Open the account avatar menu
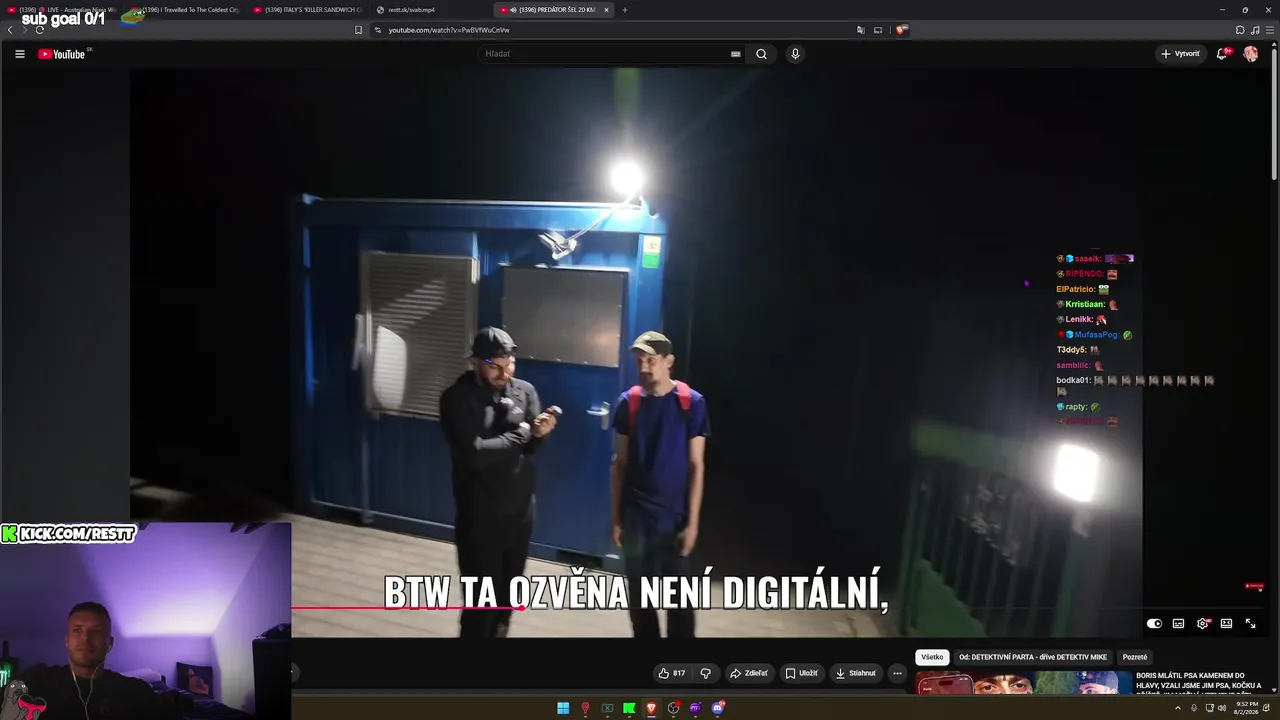This screenshot has width=1280, height=720. coord(1251,54)
